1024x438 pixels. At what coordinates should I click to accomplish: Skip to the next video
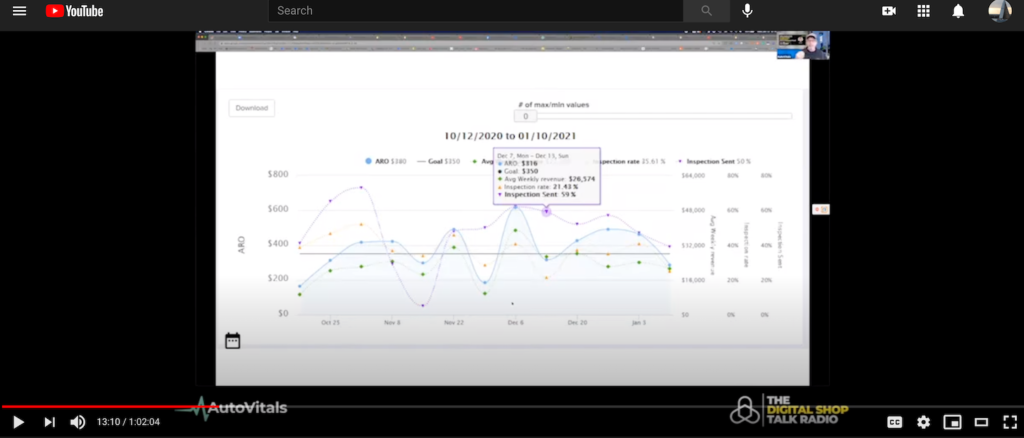pos(50,422)
